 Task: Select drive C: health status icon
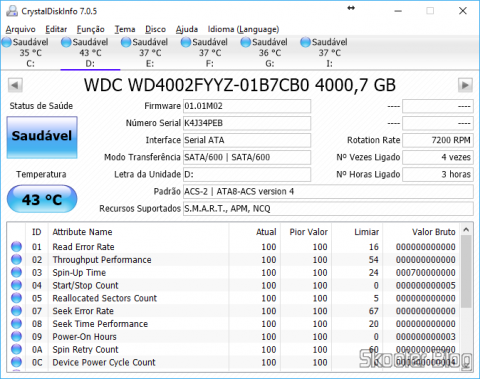tap(6, 42)
